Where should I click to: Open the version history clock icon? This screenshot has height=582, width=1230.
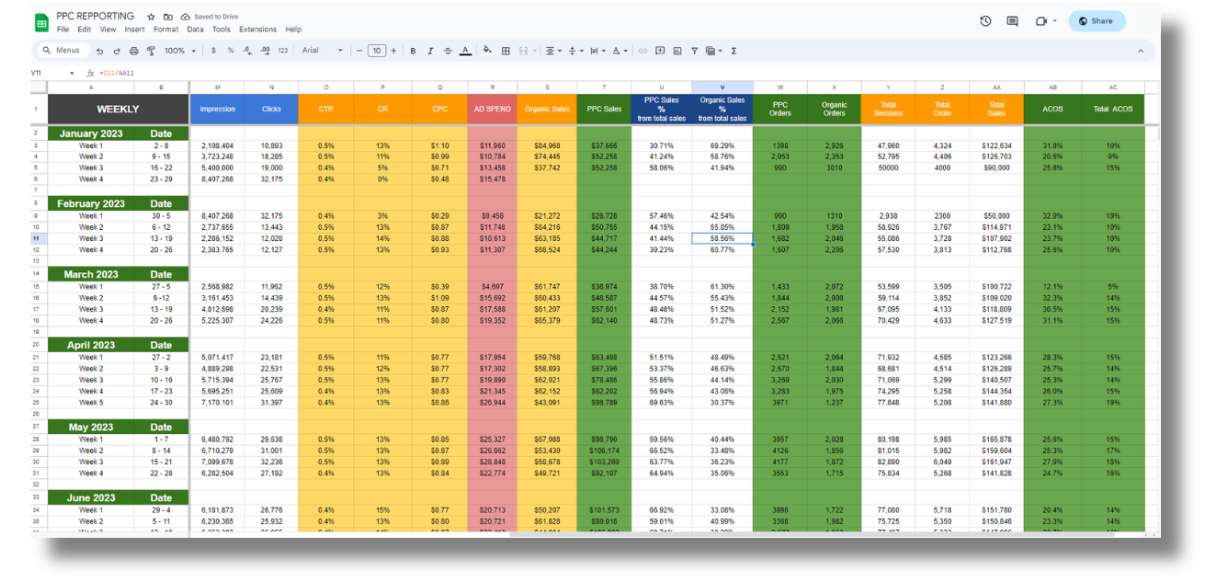pos(985,21)
